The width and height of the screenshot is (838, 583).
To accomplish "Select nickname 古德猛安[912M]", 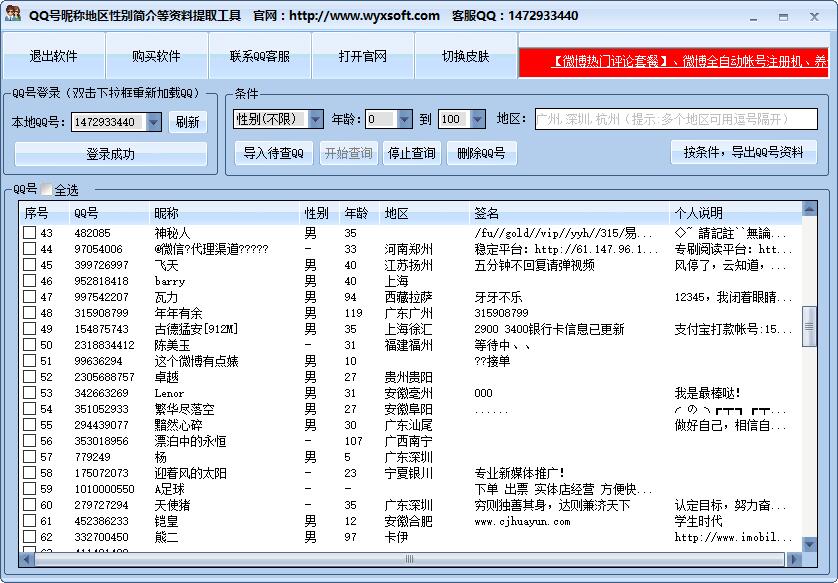I will 196,329.
